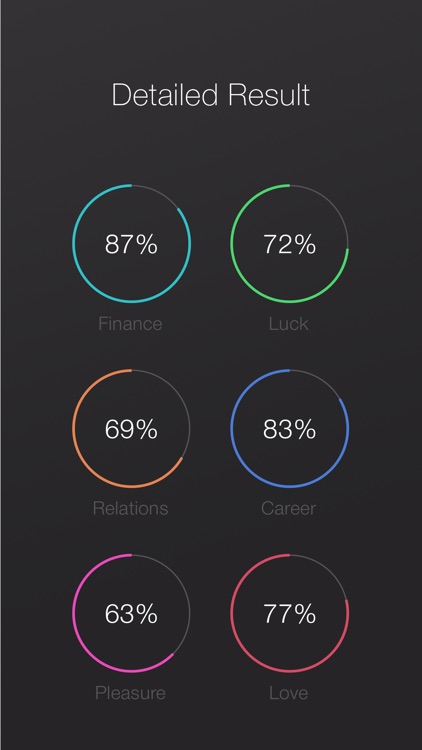The image size is (422, 750).
Task: Choose the Relations label
Action: [130, 508]
